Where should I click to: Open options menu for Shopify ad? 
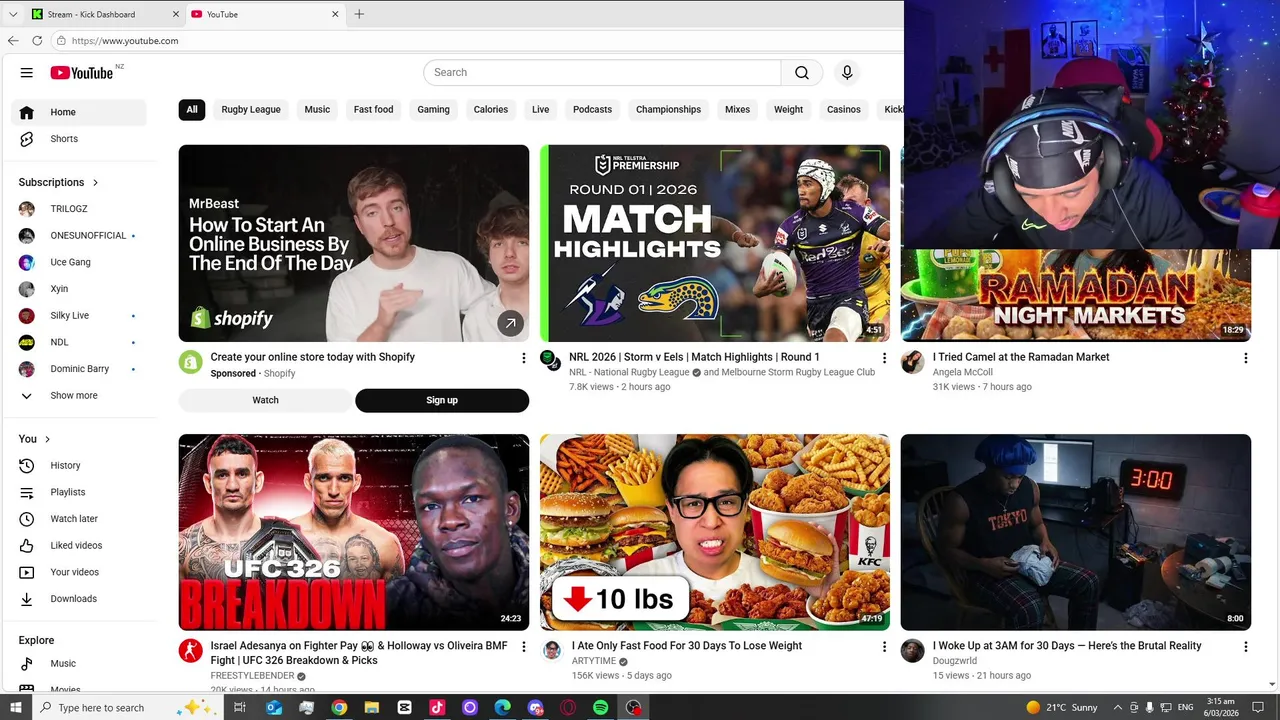pos(523,358)
